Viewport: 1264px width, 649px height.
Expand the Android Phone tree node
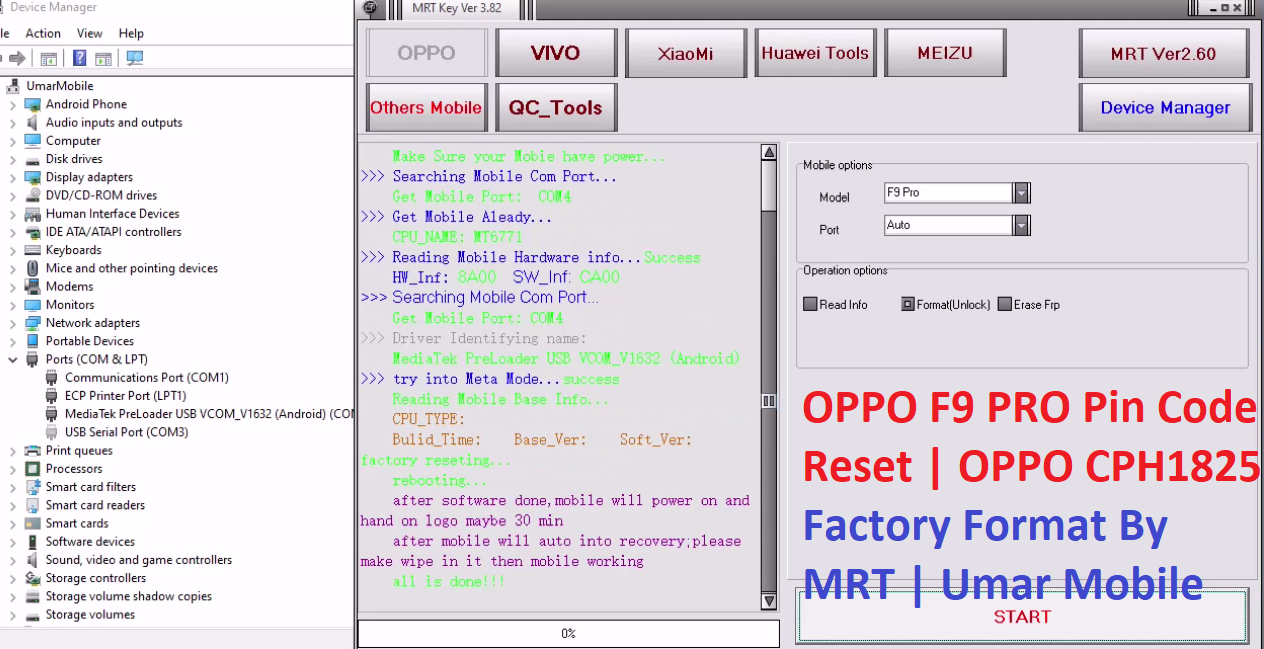click(12, 105)
